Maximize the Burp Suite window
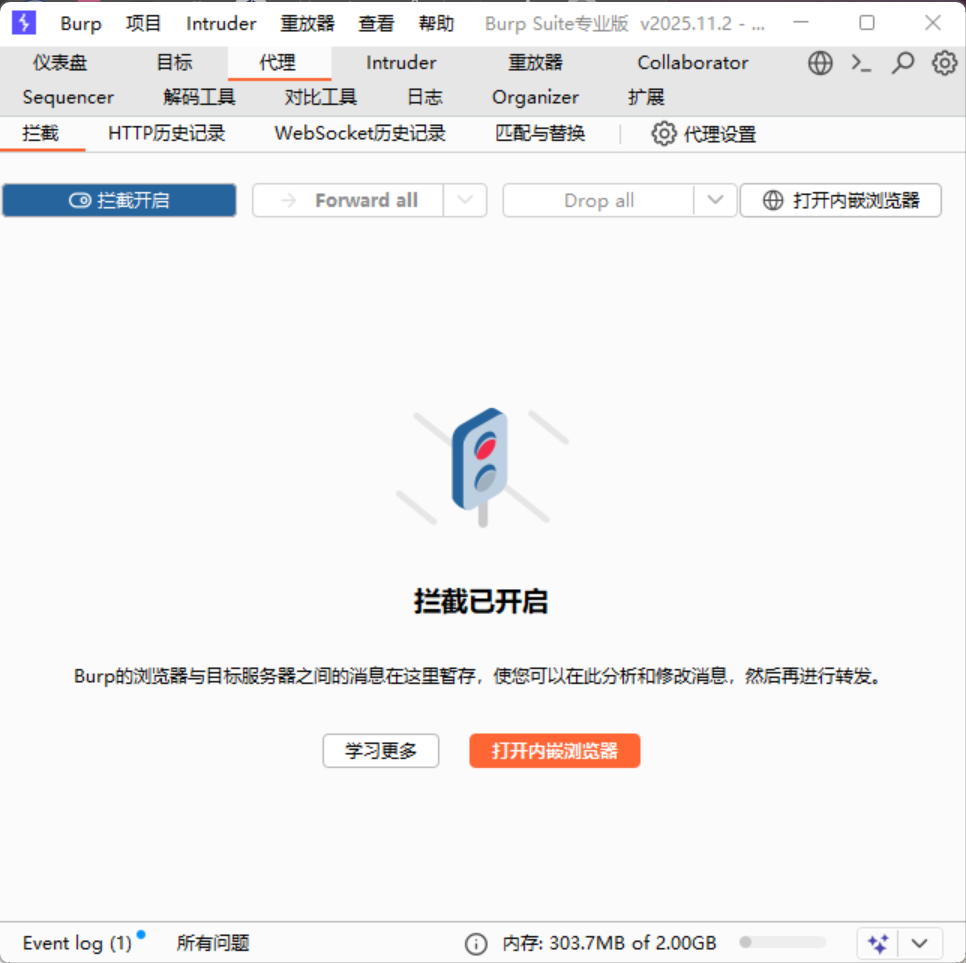966x963 pixels. (867, 23)
